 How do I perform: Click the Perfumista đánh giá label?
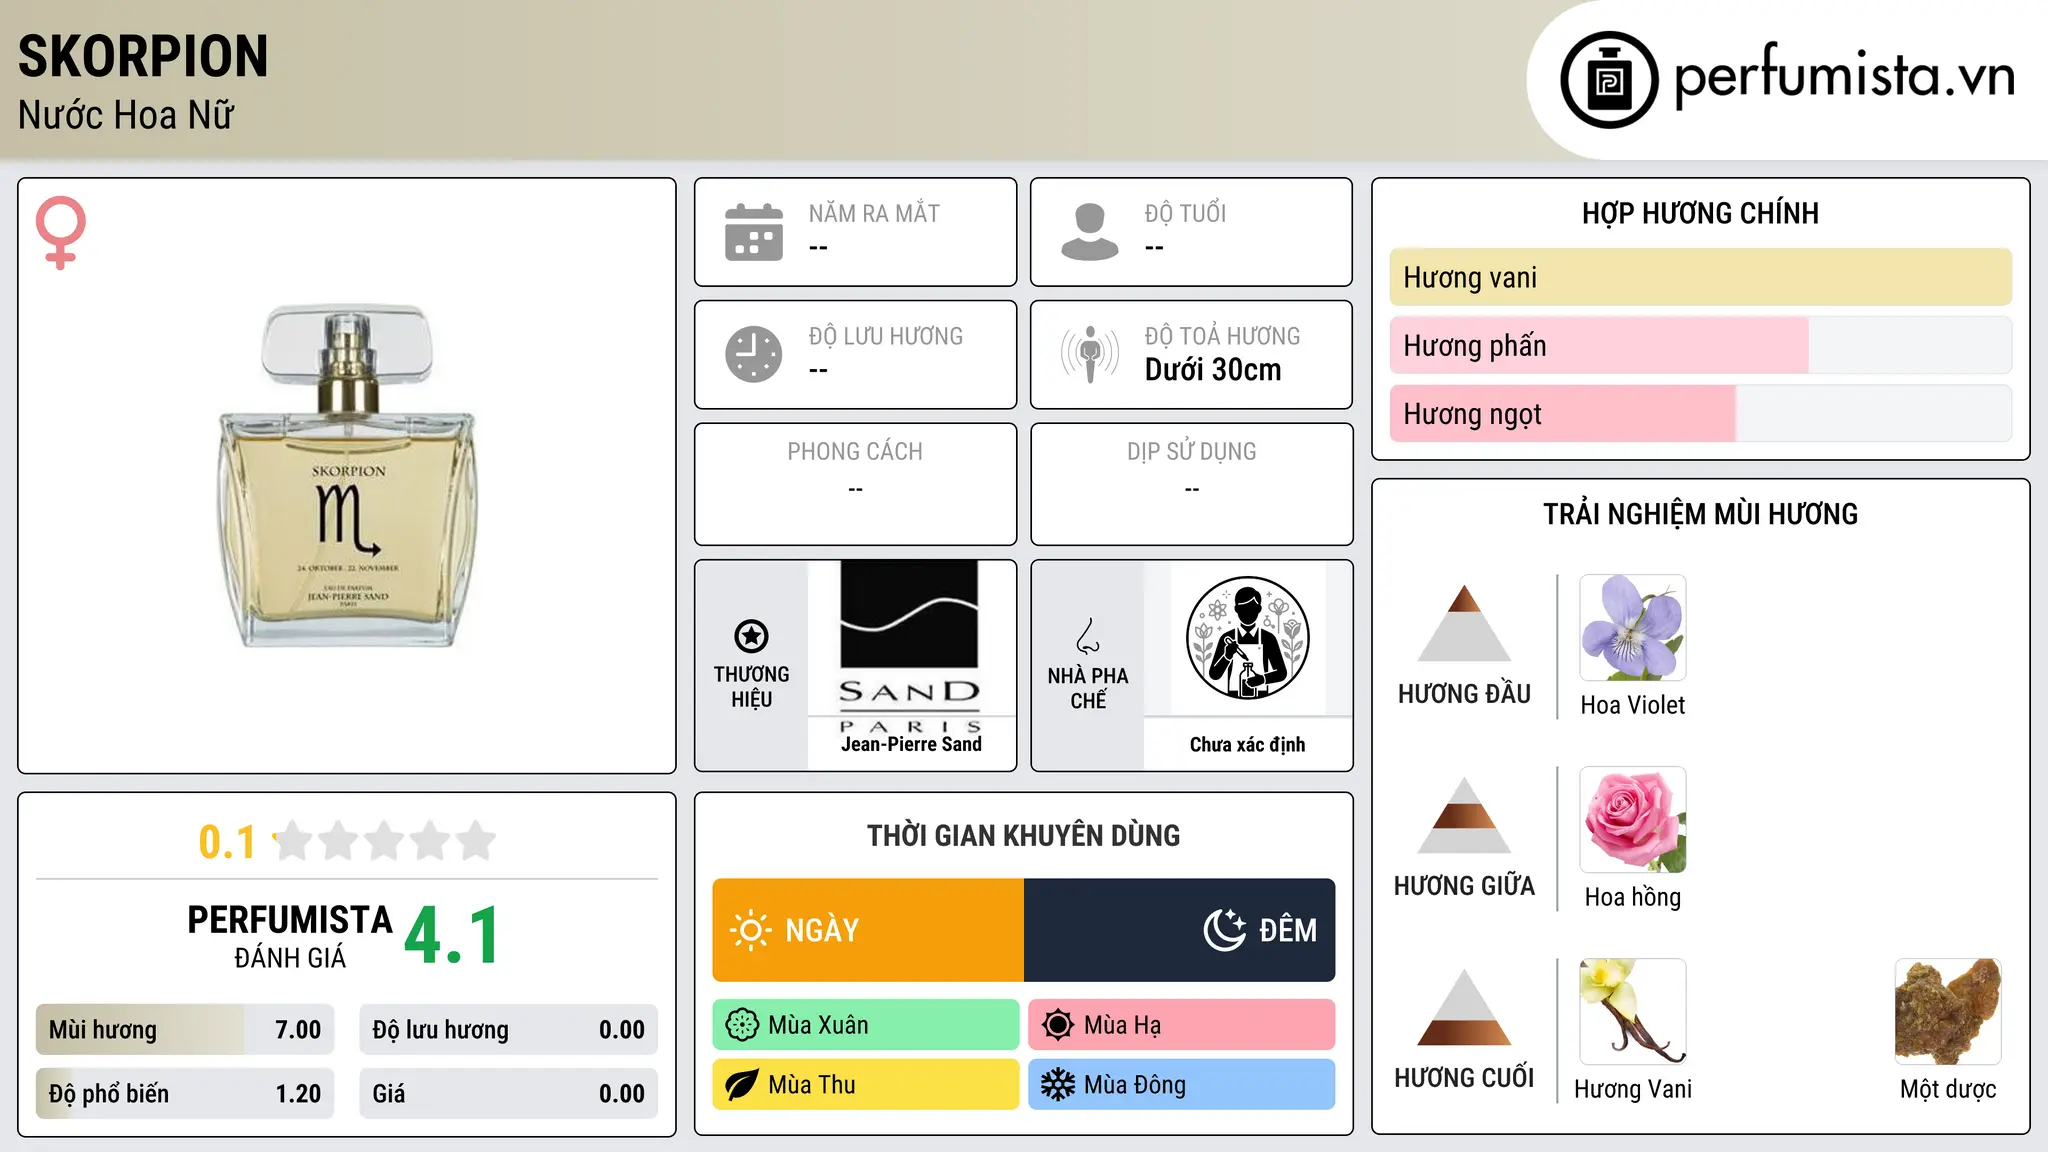click(290, 936)
